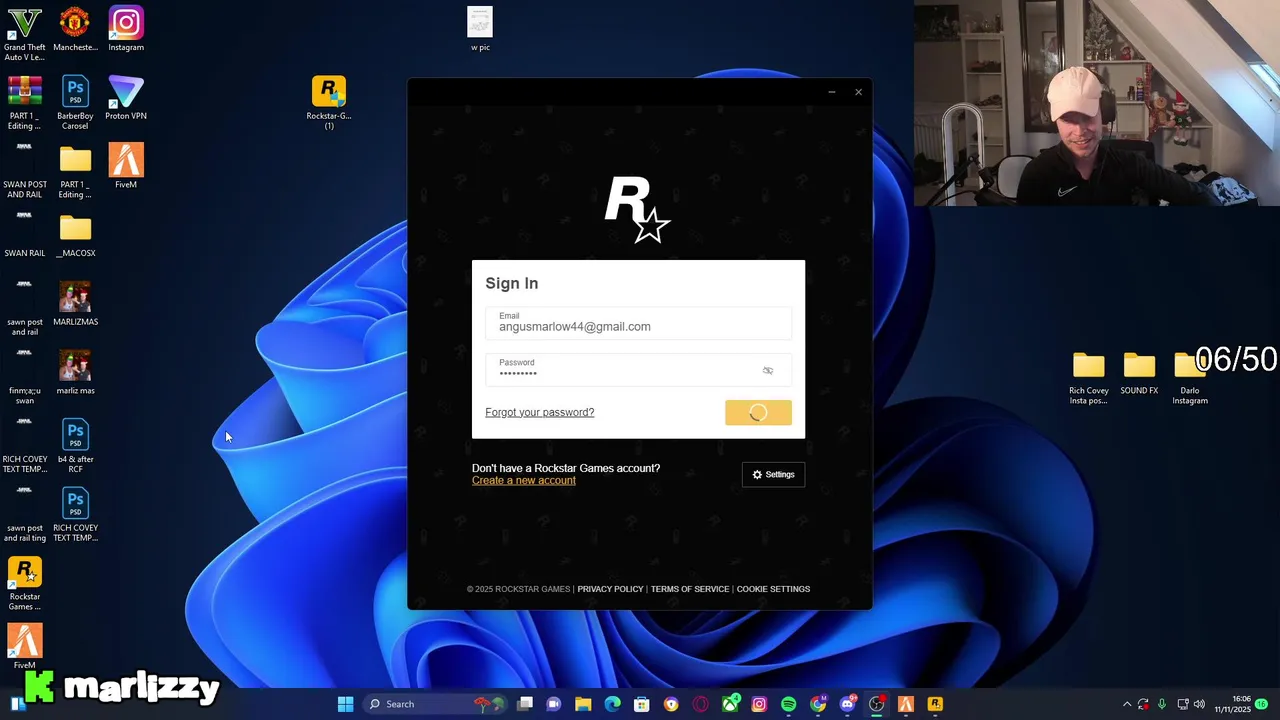Viewport: 1280px width, 720px height.
Task: Select the SOUND FX folder
Action: (1139, 373)
